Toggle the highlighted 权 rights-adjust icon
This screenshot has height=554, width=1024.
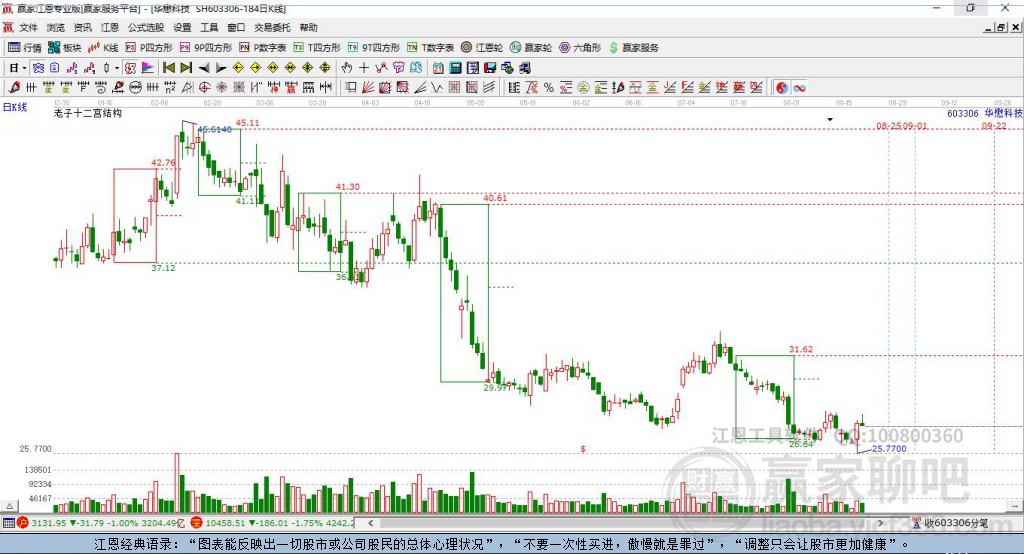tap(131, 68)
